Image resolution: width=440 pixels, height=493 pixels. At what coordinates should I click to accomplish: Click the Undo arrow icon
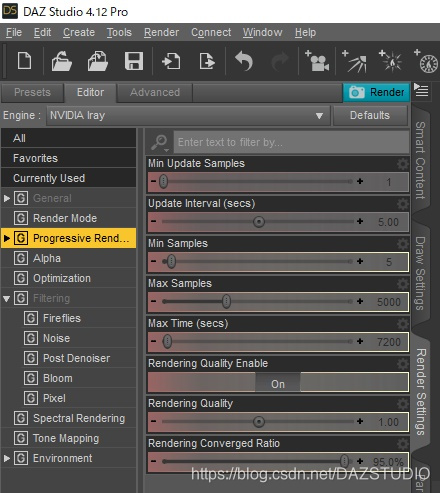click(244, 61)
